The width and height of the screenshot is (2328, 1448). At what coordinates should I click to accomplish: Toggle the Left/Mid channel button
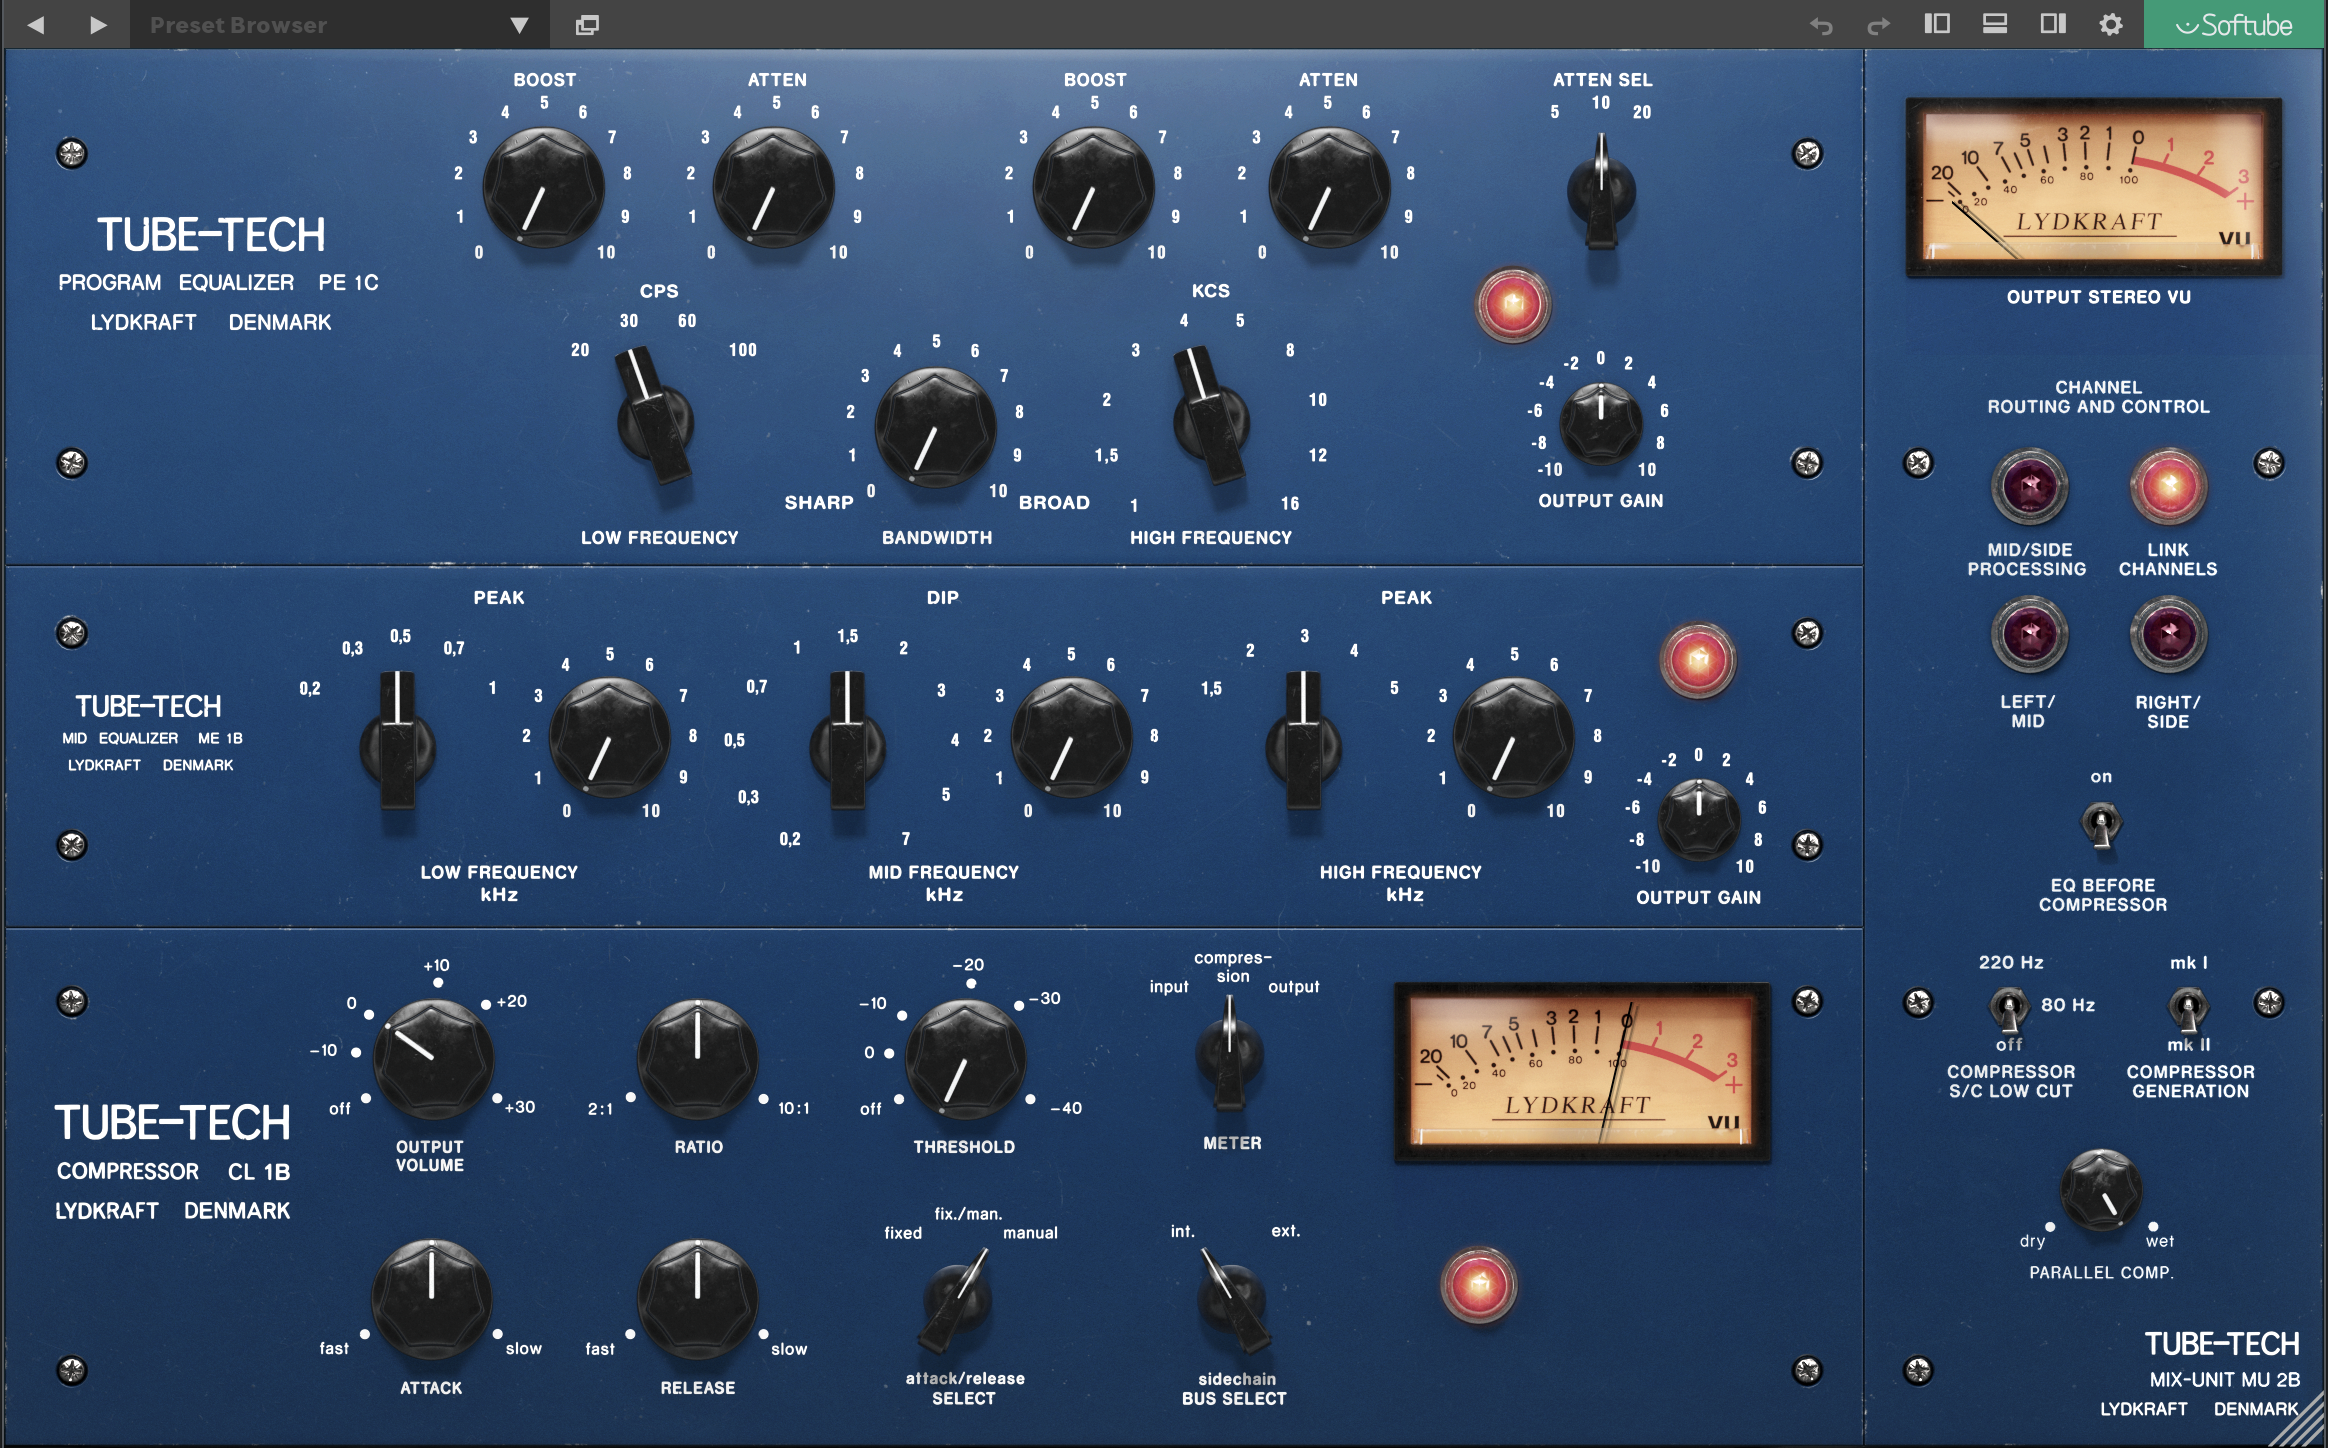2029,634
